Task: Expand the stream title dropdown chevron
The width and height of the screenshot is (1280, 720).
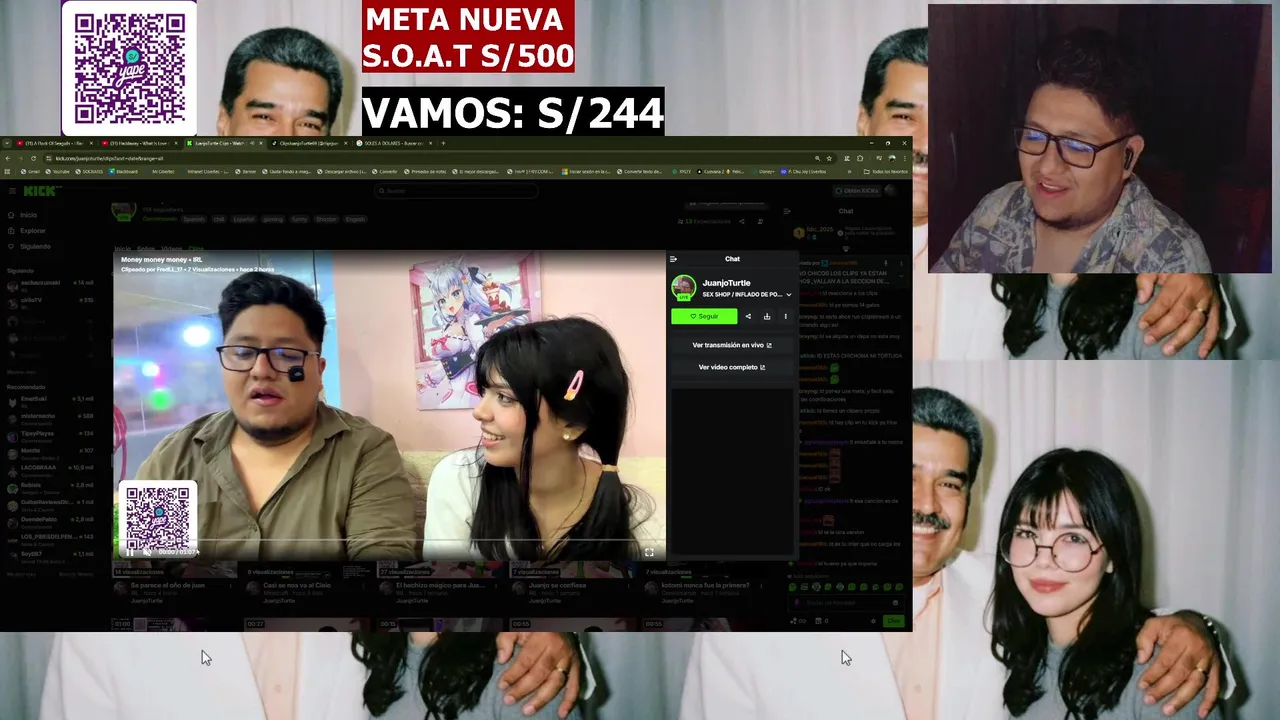Action: [x=788, y=295]
